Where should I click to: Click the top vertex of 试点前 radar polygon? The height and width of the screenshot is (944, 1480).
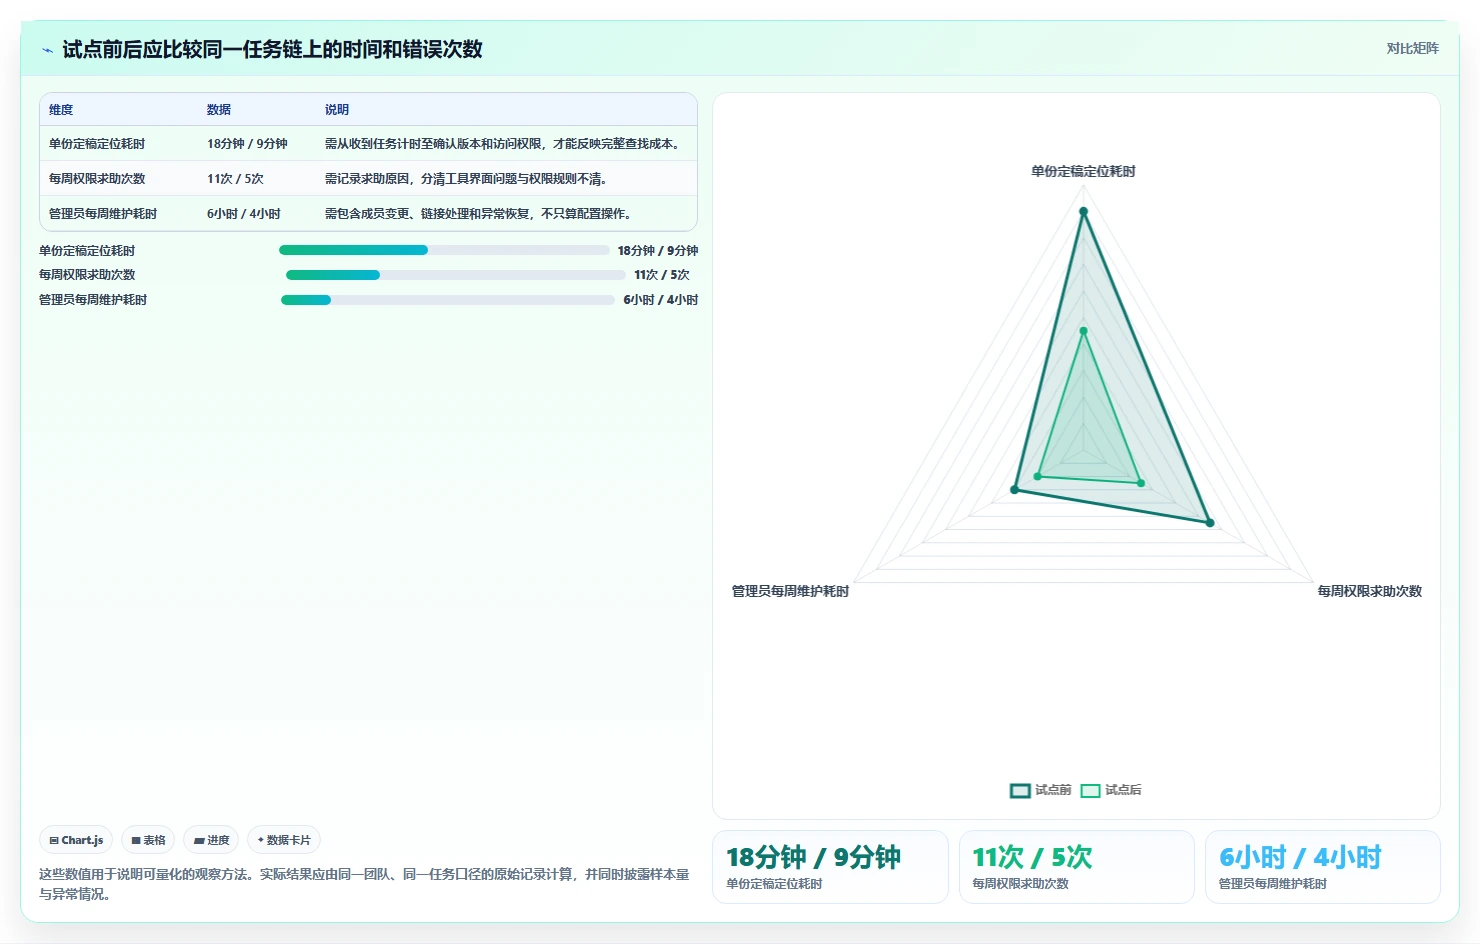click(x=1083, y=211)
